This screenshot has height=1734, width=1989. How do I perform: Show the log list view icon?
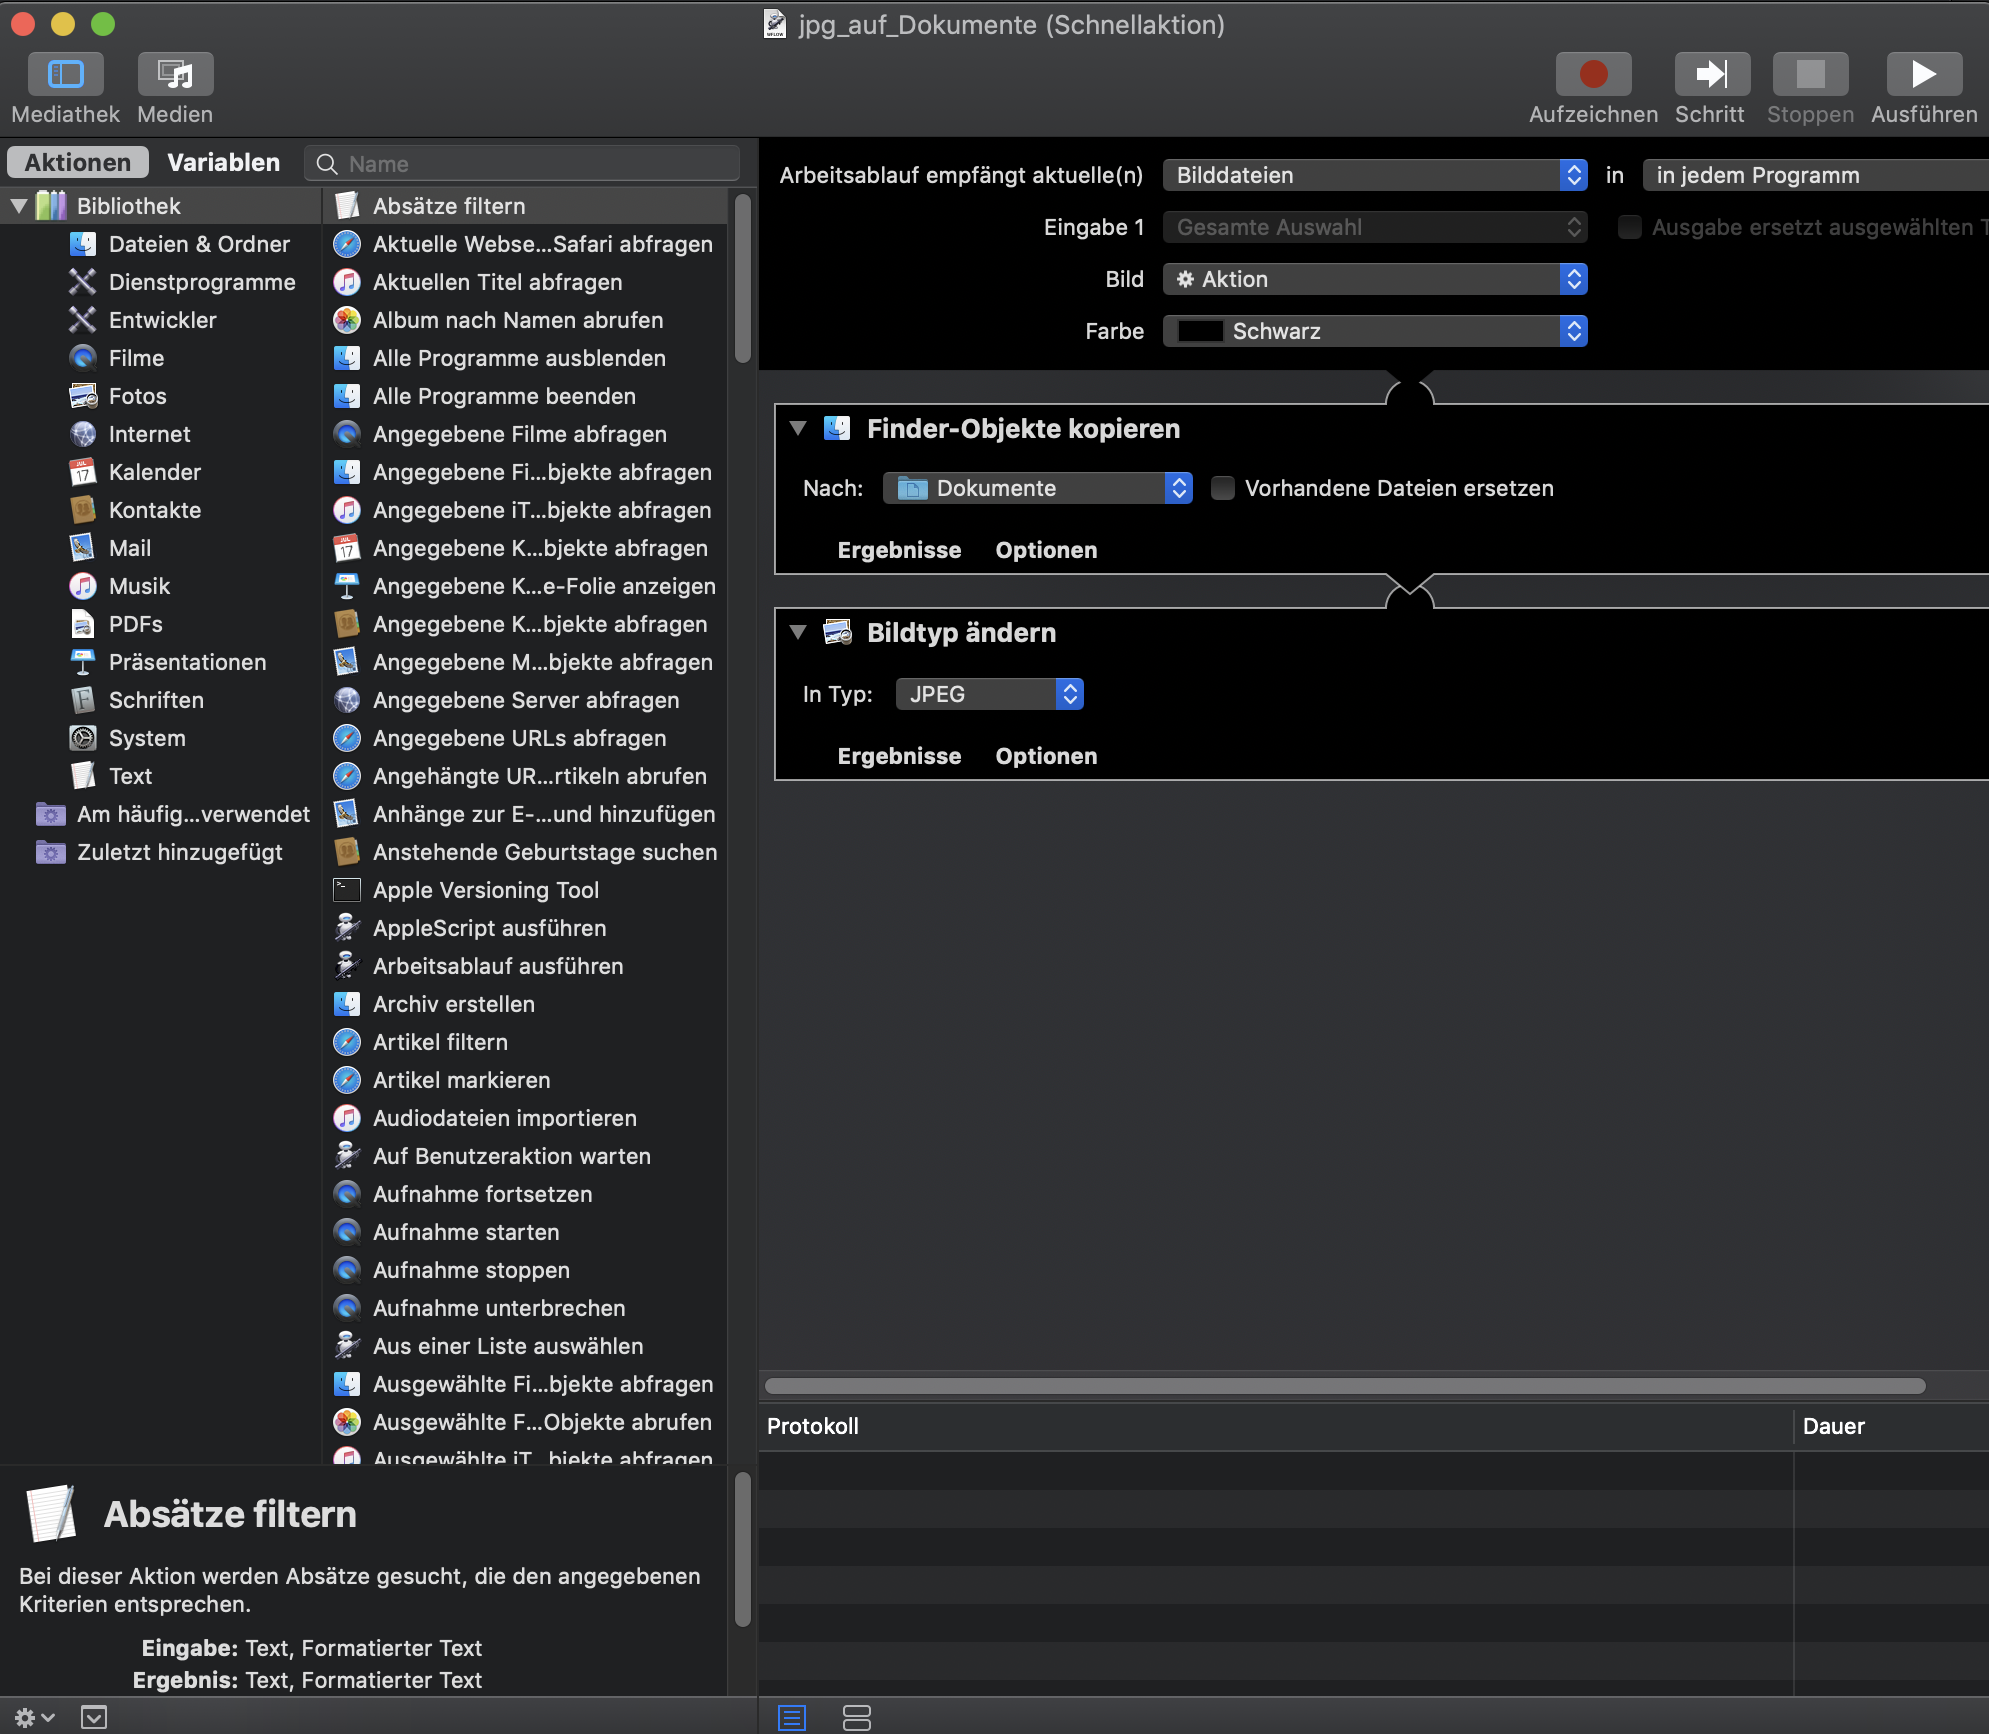coord(792,1717)
